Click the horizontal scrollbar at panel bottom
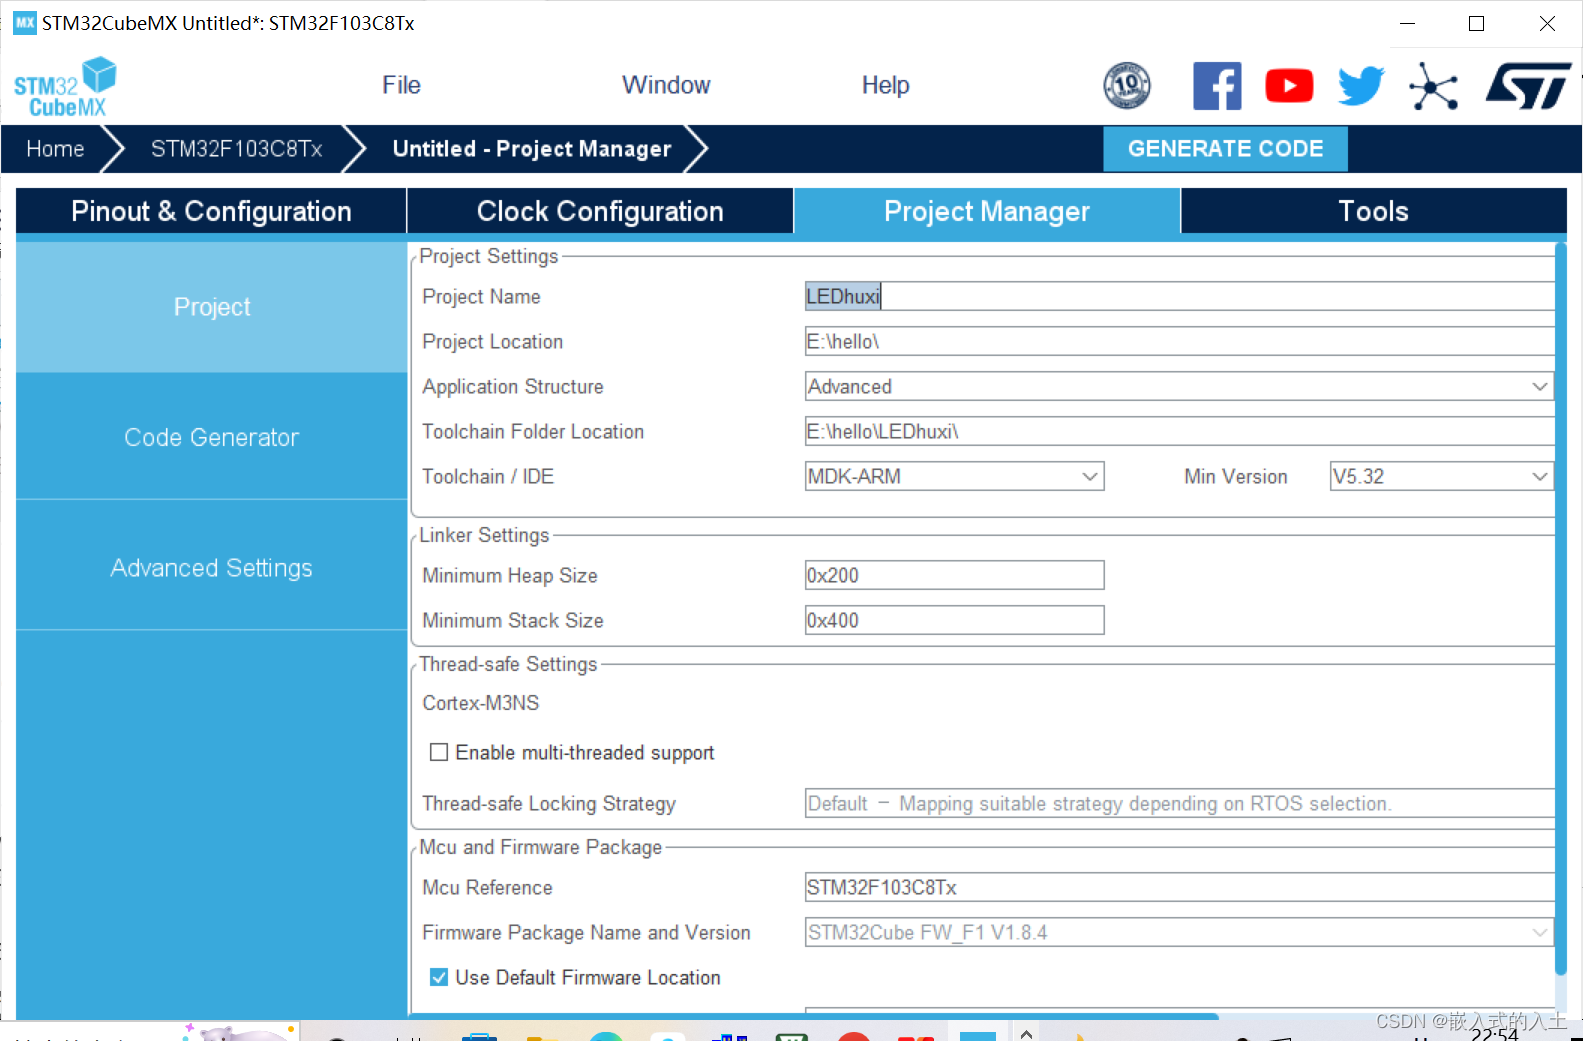 814,1016
